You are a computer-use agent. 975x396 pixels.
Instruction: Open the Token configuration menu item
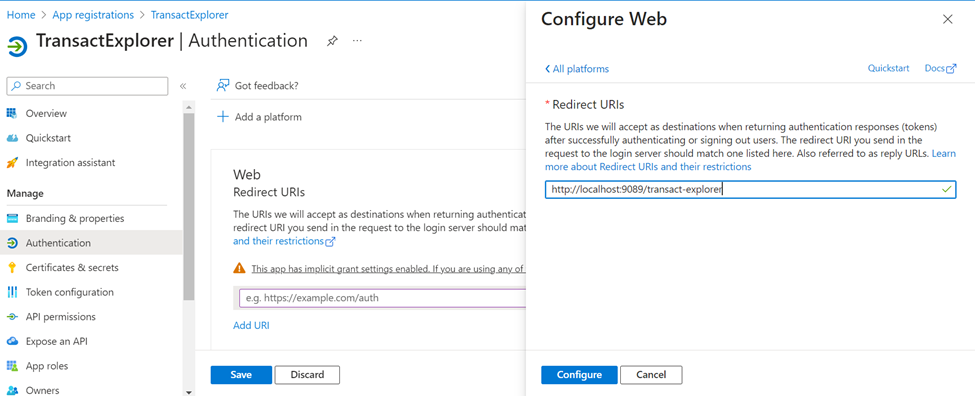70,292
